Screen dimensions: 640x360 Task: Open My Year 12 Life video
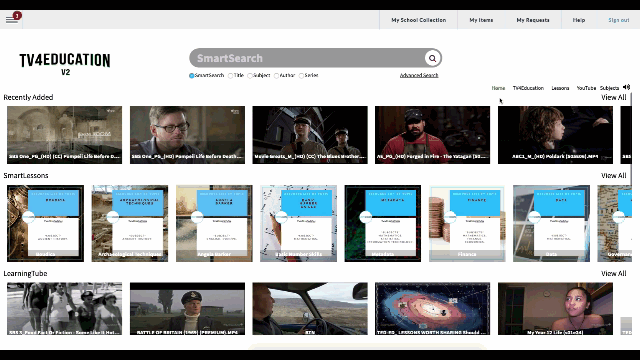[555, 309]
